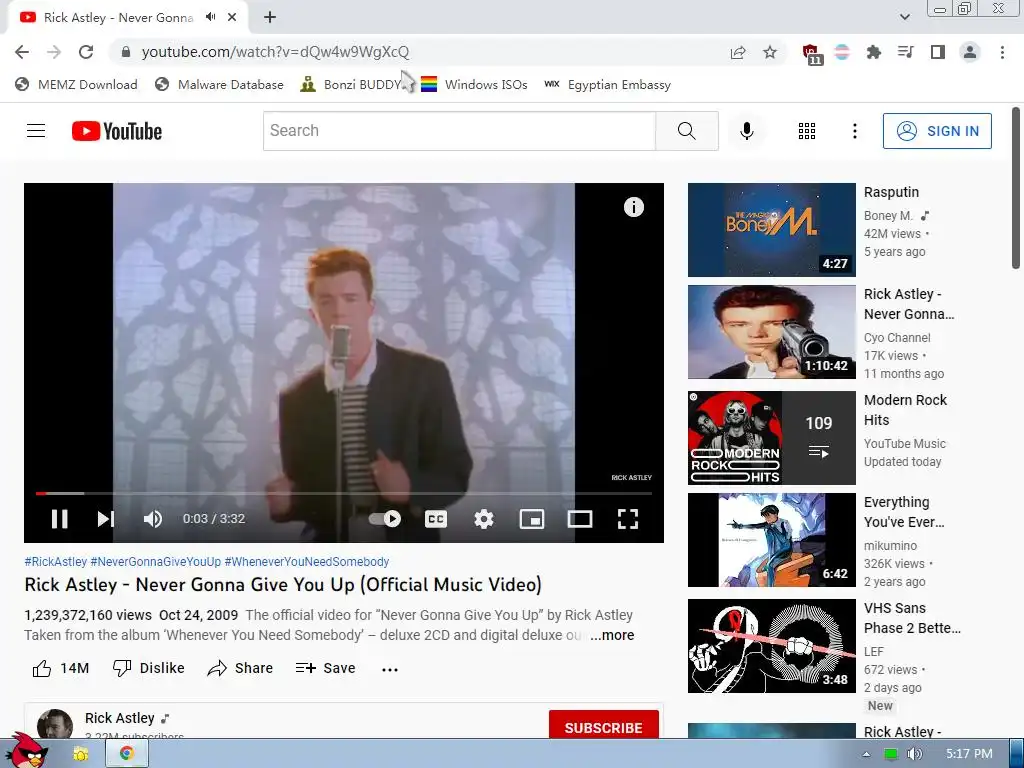Reload the page
Screen dimensions: 1024x768
click(86, 52)
